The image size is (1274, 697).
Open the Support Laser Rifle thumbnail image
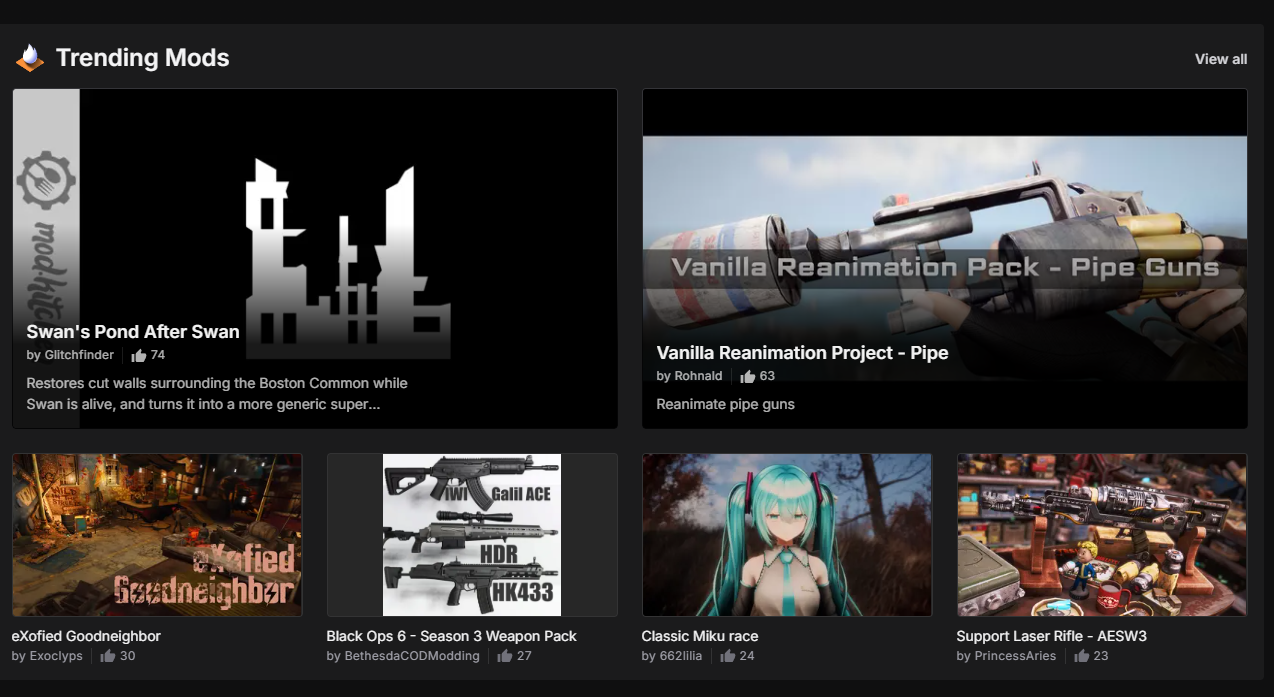pos(1102,535)
